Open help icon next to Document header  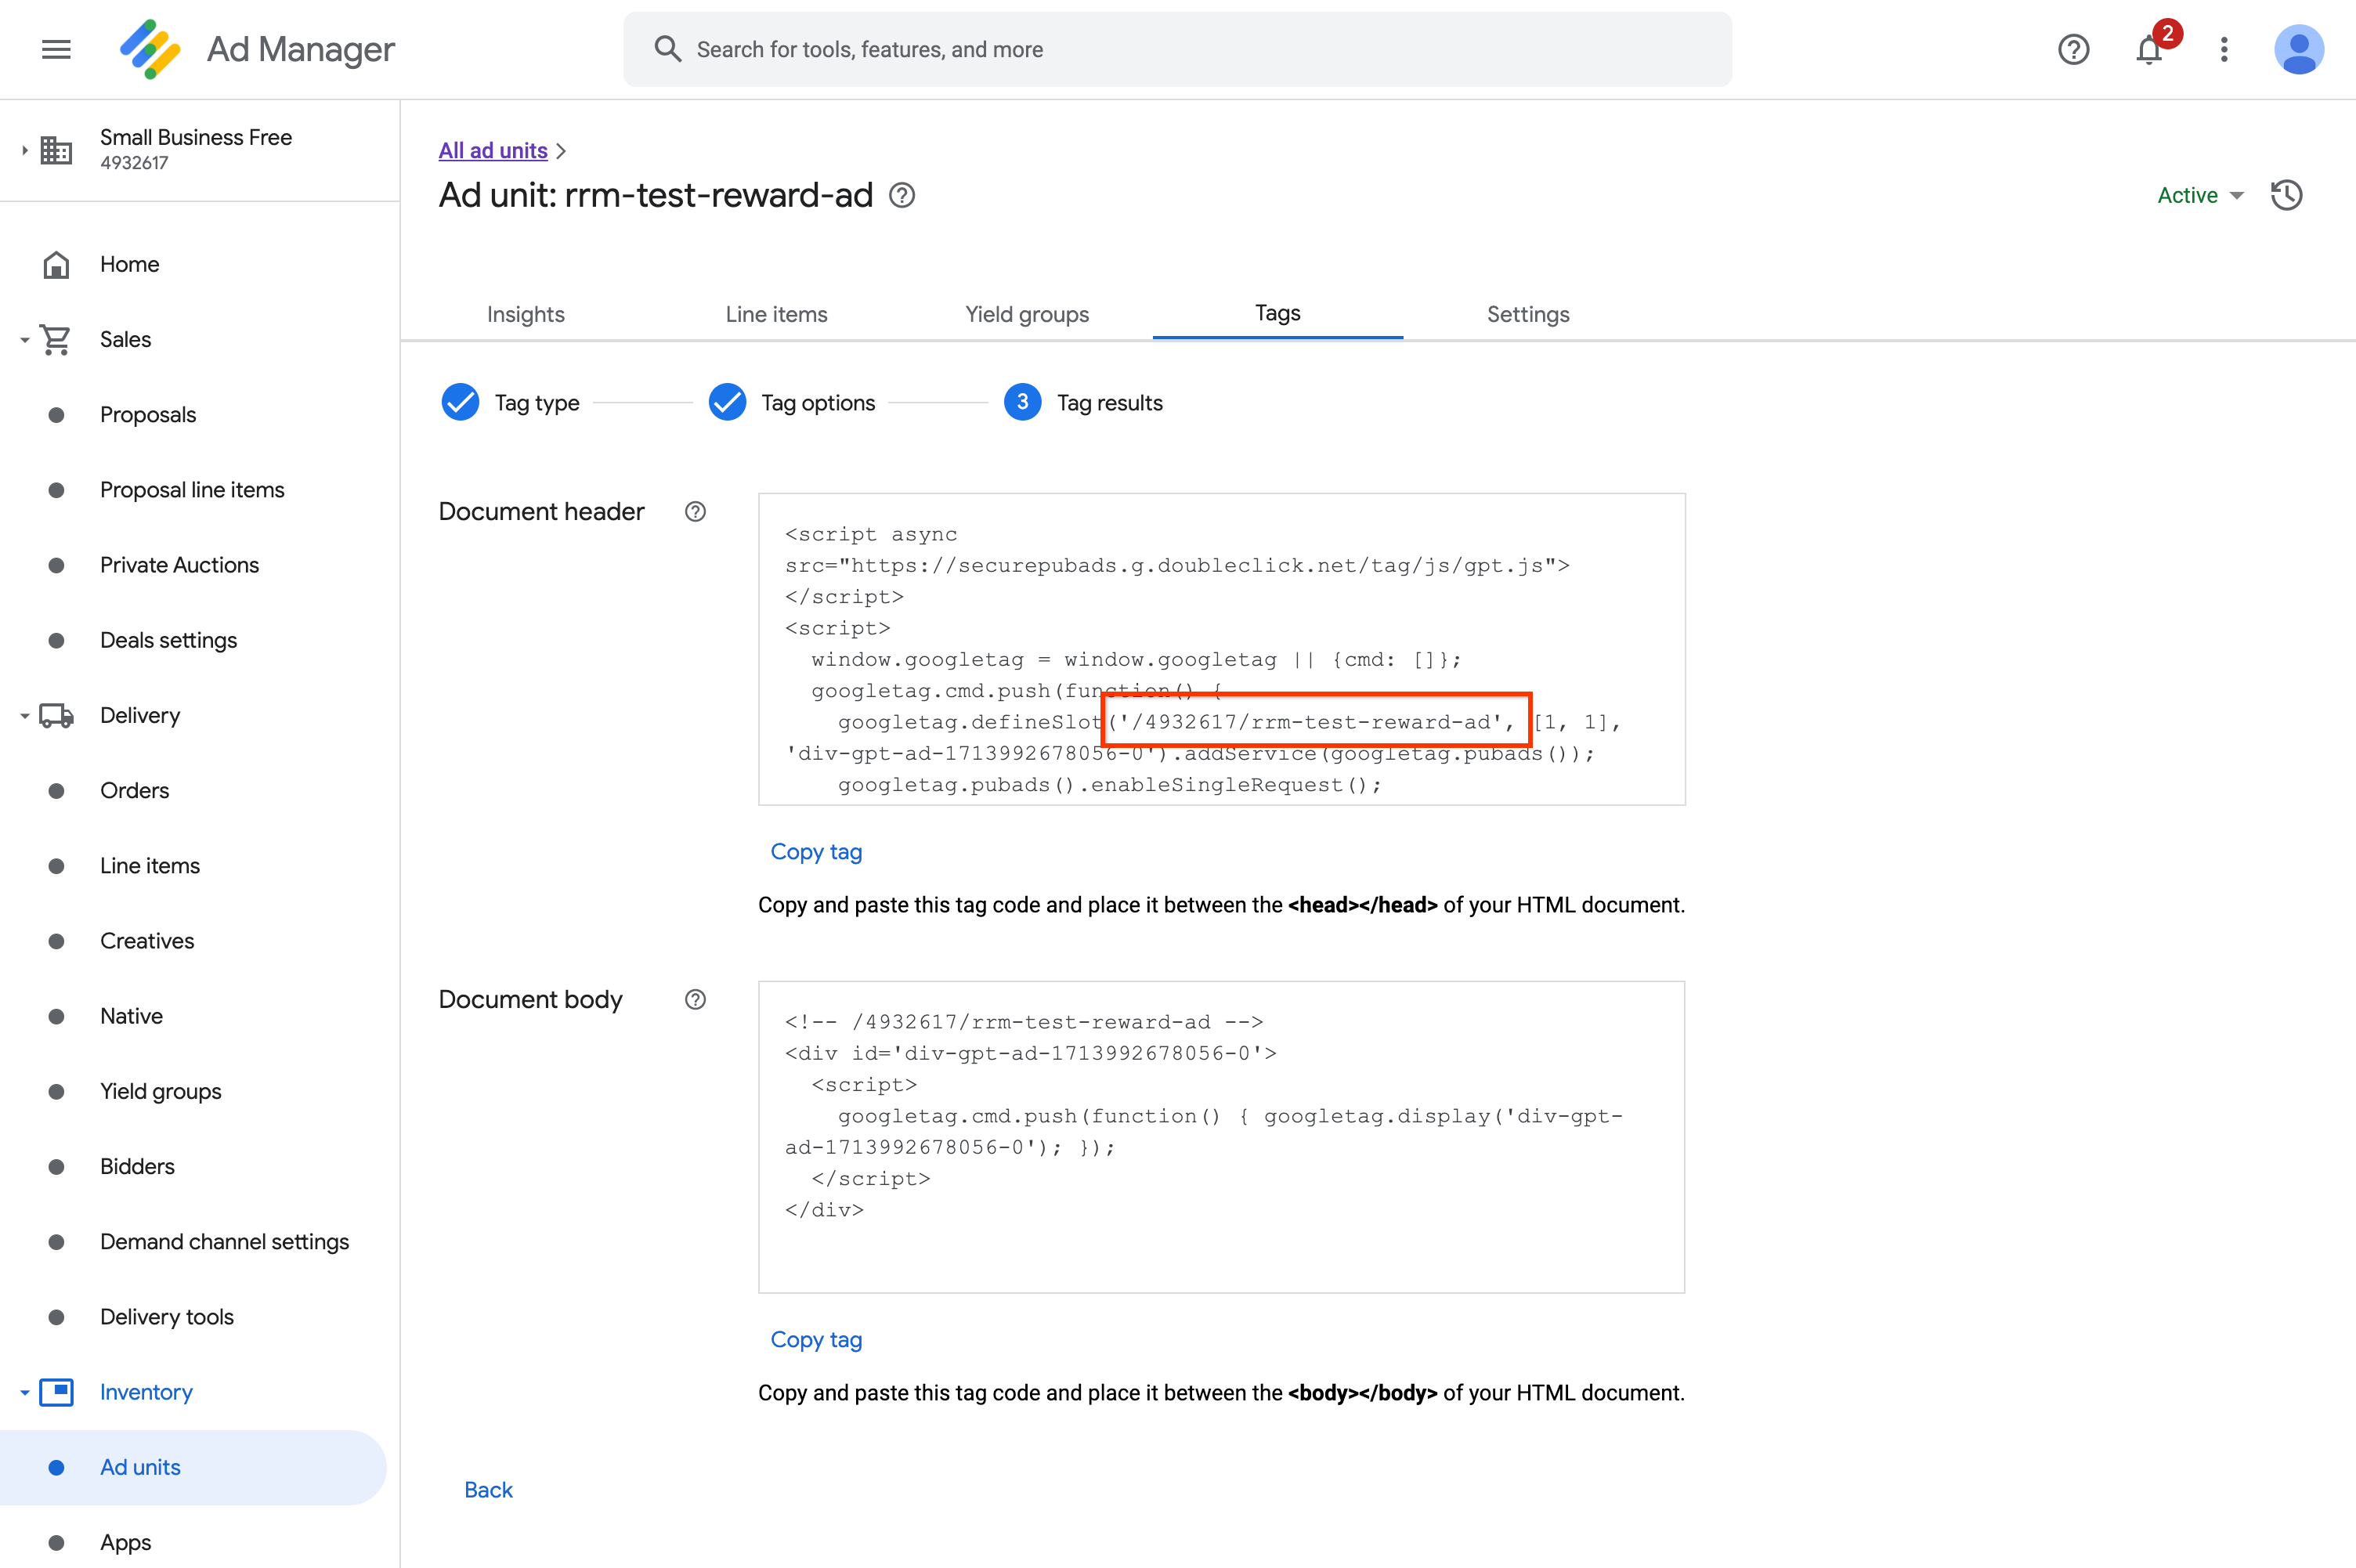click(x=695, y=512)
